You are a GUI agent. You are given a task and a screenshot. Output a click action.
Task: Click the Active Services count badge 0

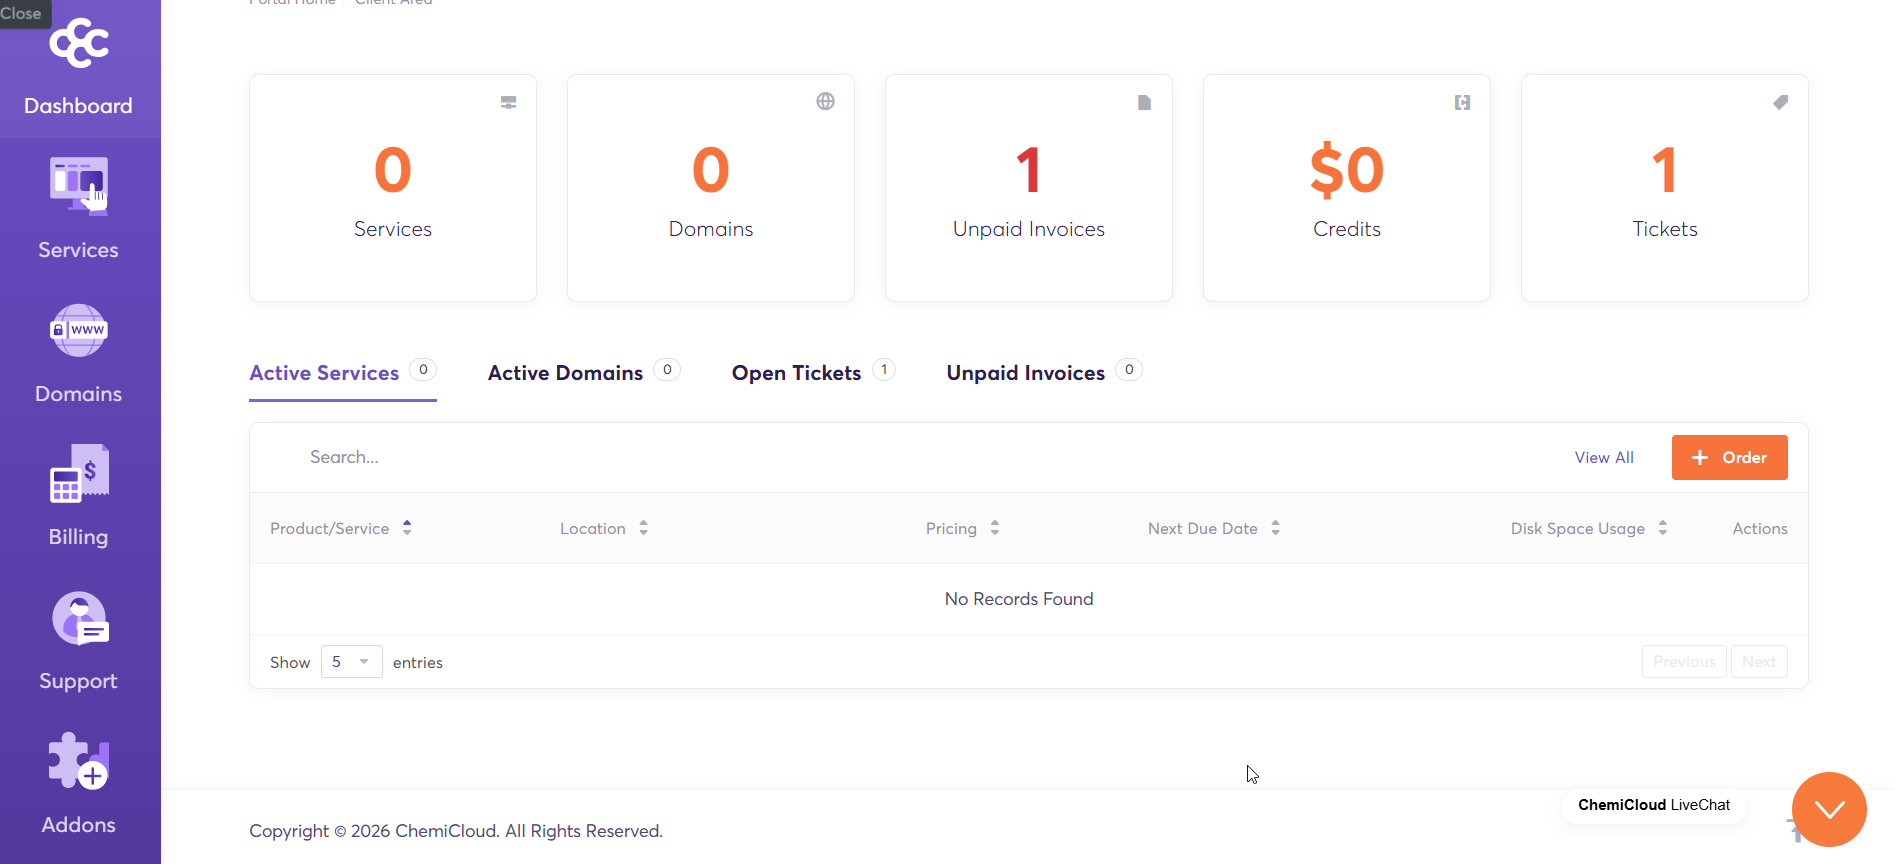pos(423,370)
